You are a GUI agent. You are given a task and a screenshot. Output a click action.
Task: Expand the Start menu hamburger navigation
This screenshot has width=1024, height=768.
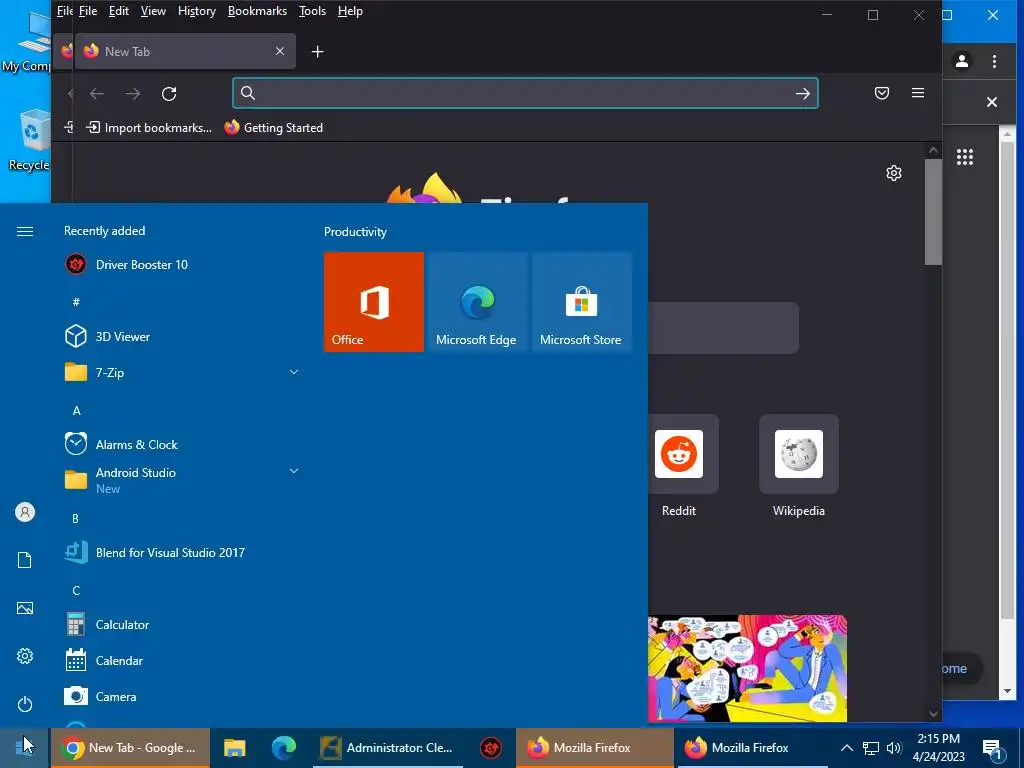coord(25,231)
